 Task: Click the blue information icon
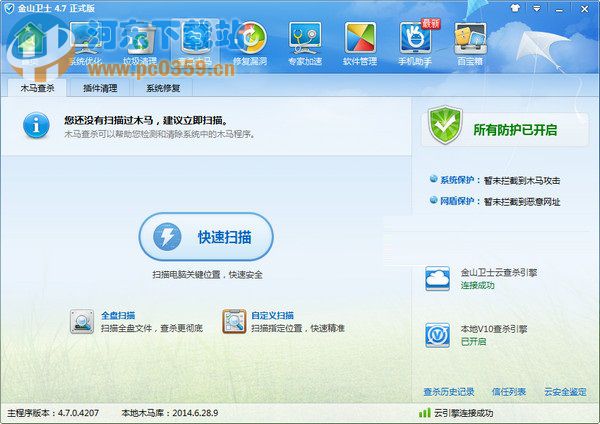click(36, 125)
